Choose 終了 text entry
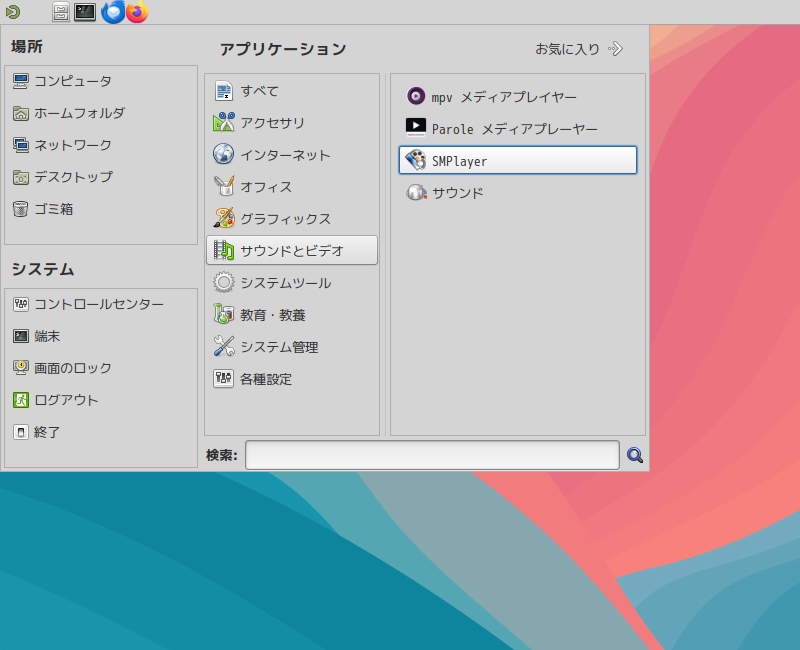The height and width of the screenshot is (650, 800). (x=47, y=433)
